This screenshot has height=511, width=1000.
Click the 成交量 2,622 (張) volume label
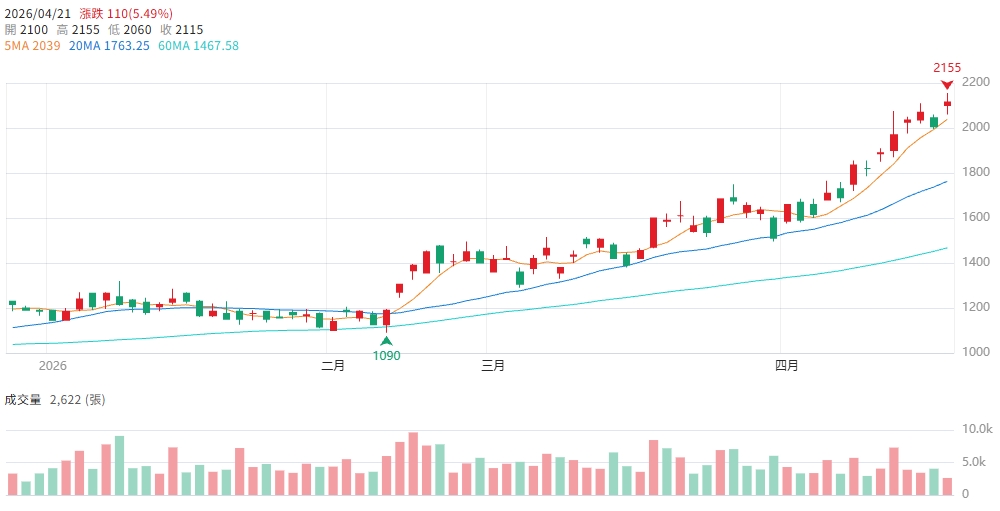(x=55, y=400)
